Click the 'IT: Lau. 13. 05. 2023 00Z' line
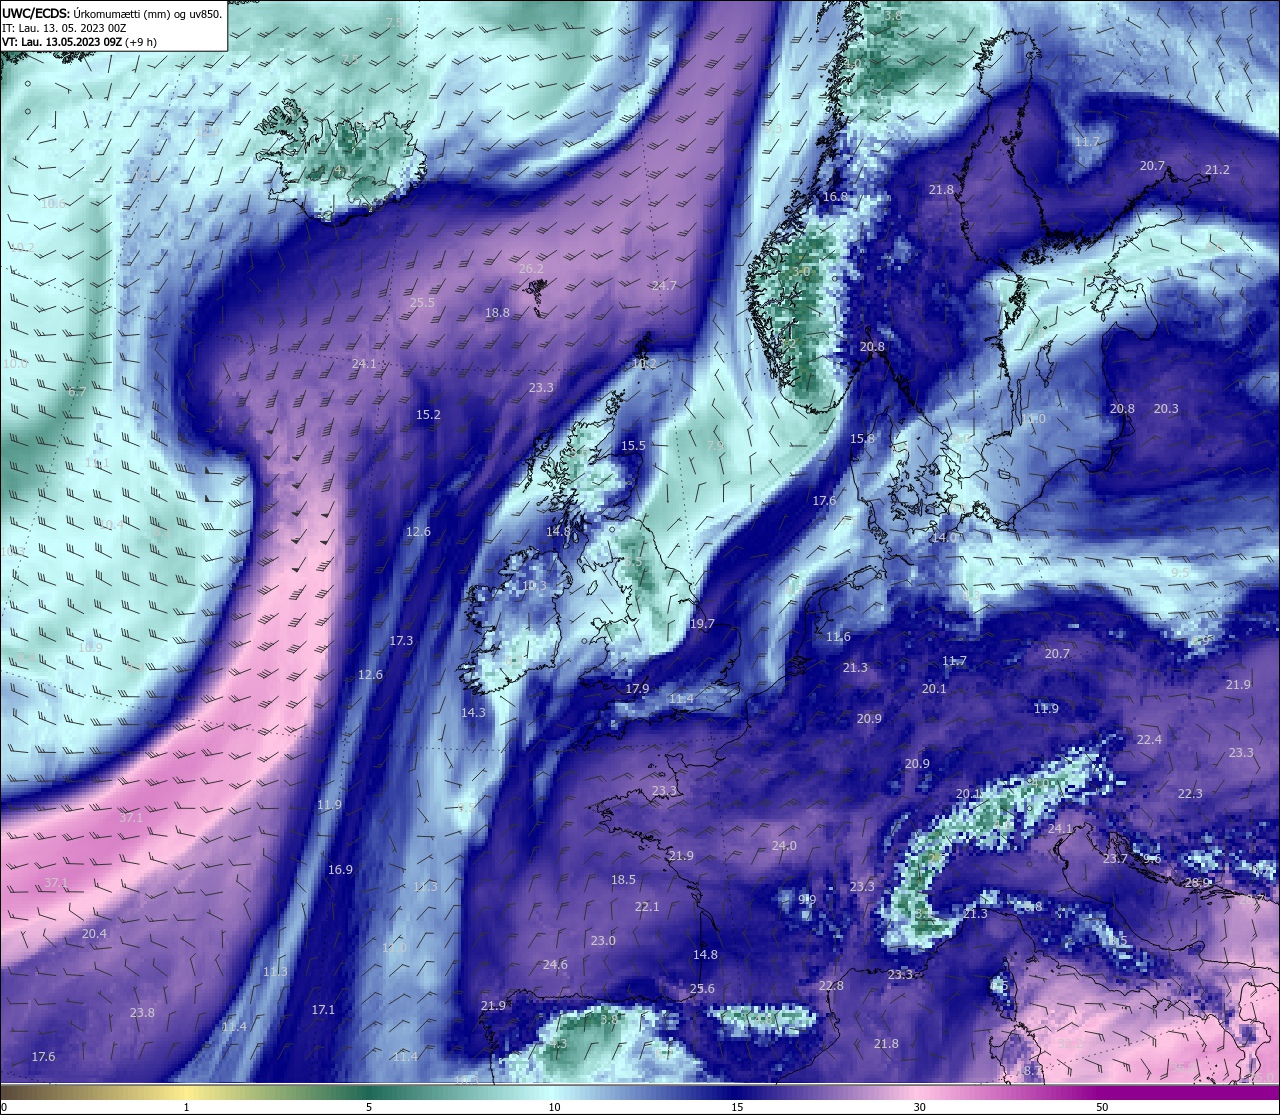This screenshot has width=1280, height=1115. [x=64, y=28]
